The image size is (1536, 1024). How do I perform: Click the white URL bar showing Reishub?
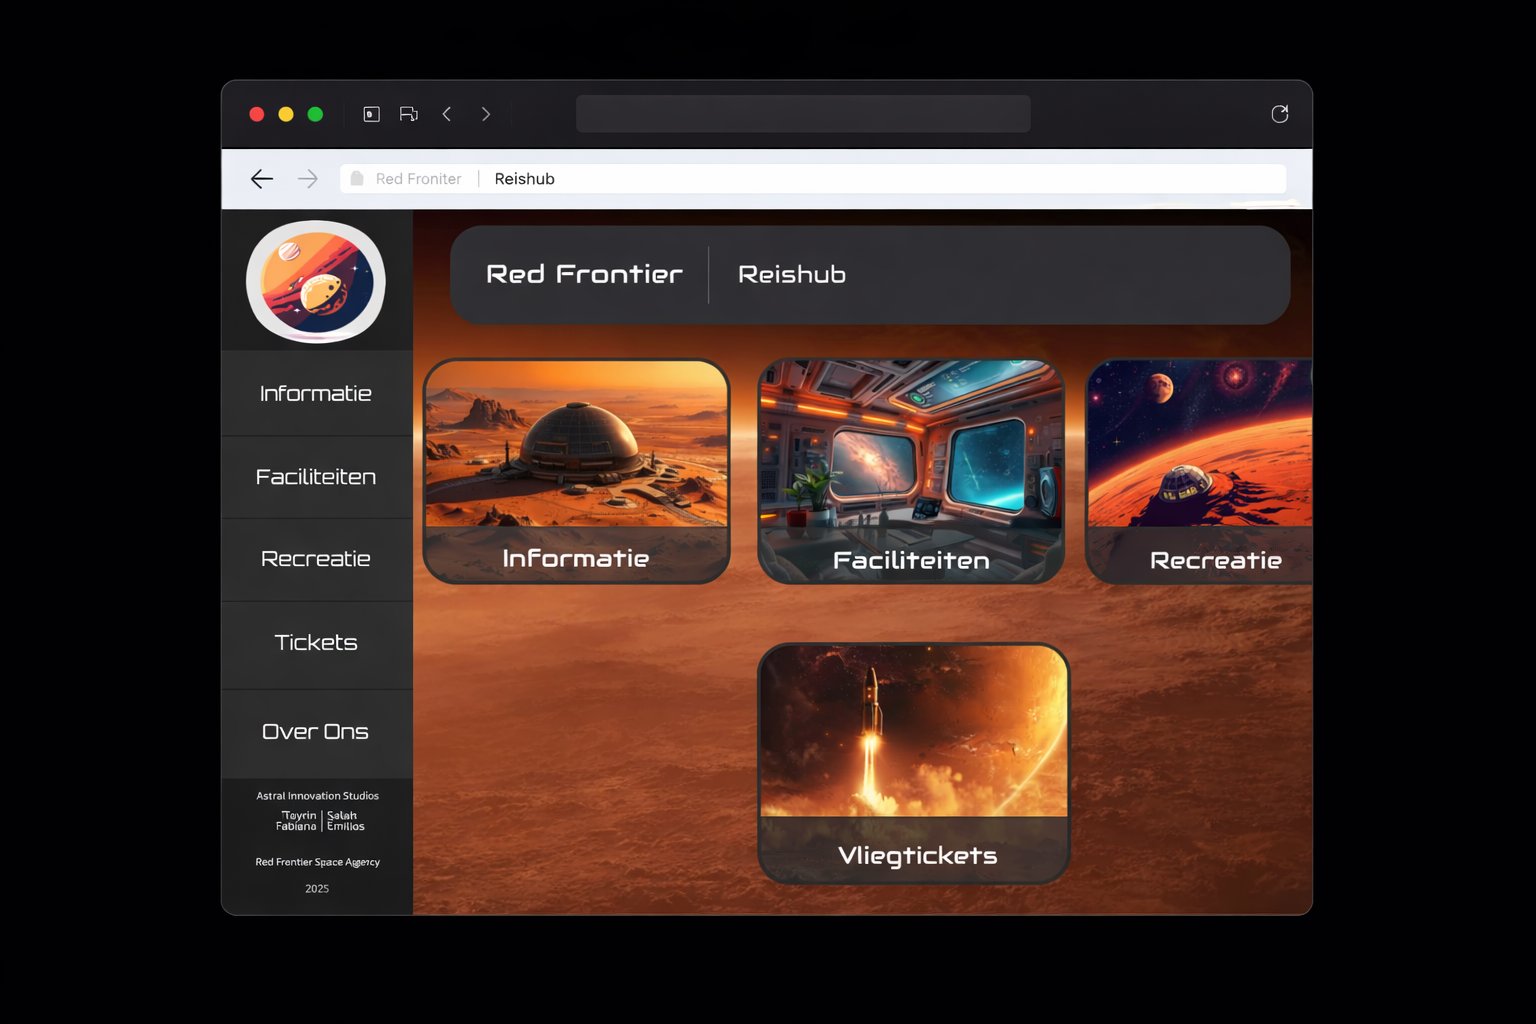click(x=813, y=179)
